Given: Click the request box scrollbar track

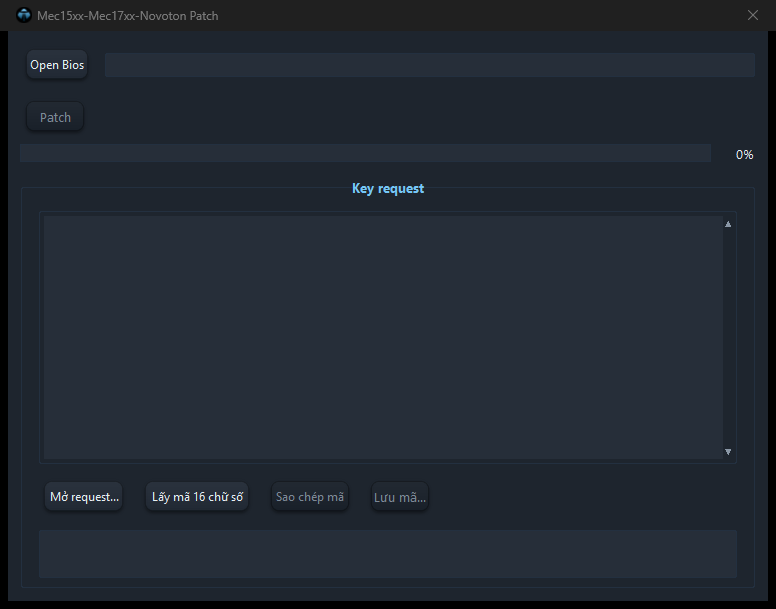Looking at the screenshot, I should 728,337.
